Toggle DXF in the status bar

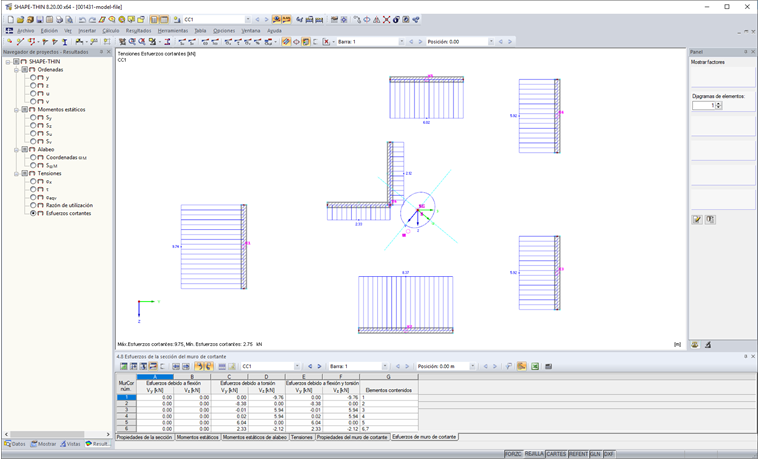coord(609,454)
